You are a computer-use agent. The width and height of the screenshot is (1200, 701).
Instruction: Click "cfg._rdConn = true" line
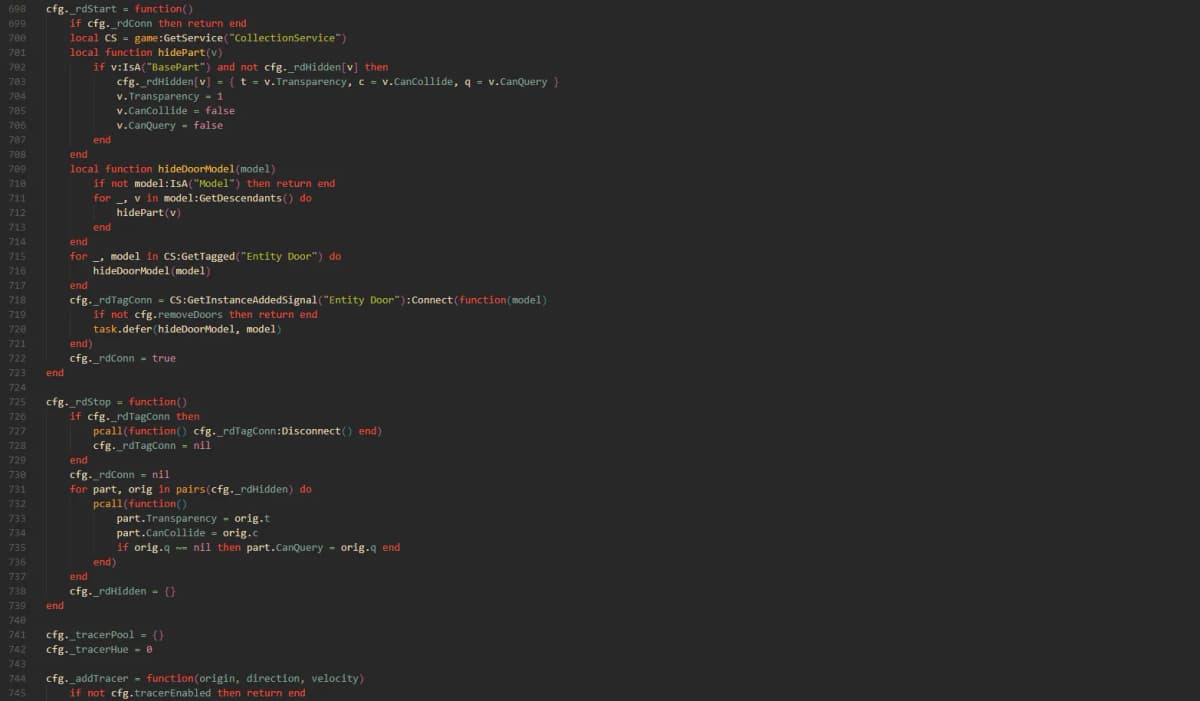[122, 358]
